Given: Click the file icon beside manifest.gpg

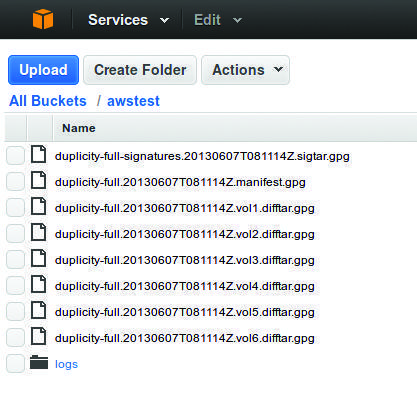Looking at the screenshot, I should (x=38, y=180).
